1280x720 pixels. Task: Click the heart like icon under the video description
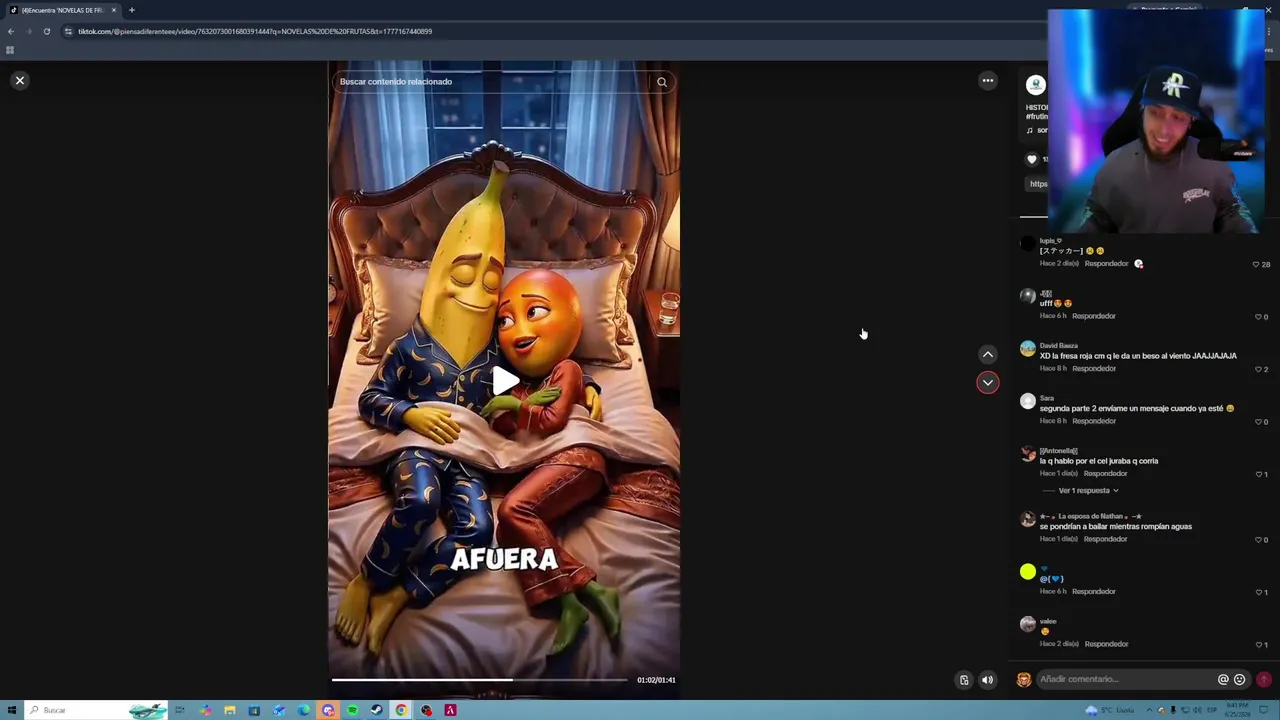1032,159
